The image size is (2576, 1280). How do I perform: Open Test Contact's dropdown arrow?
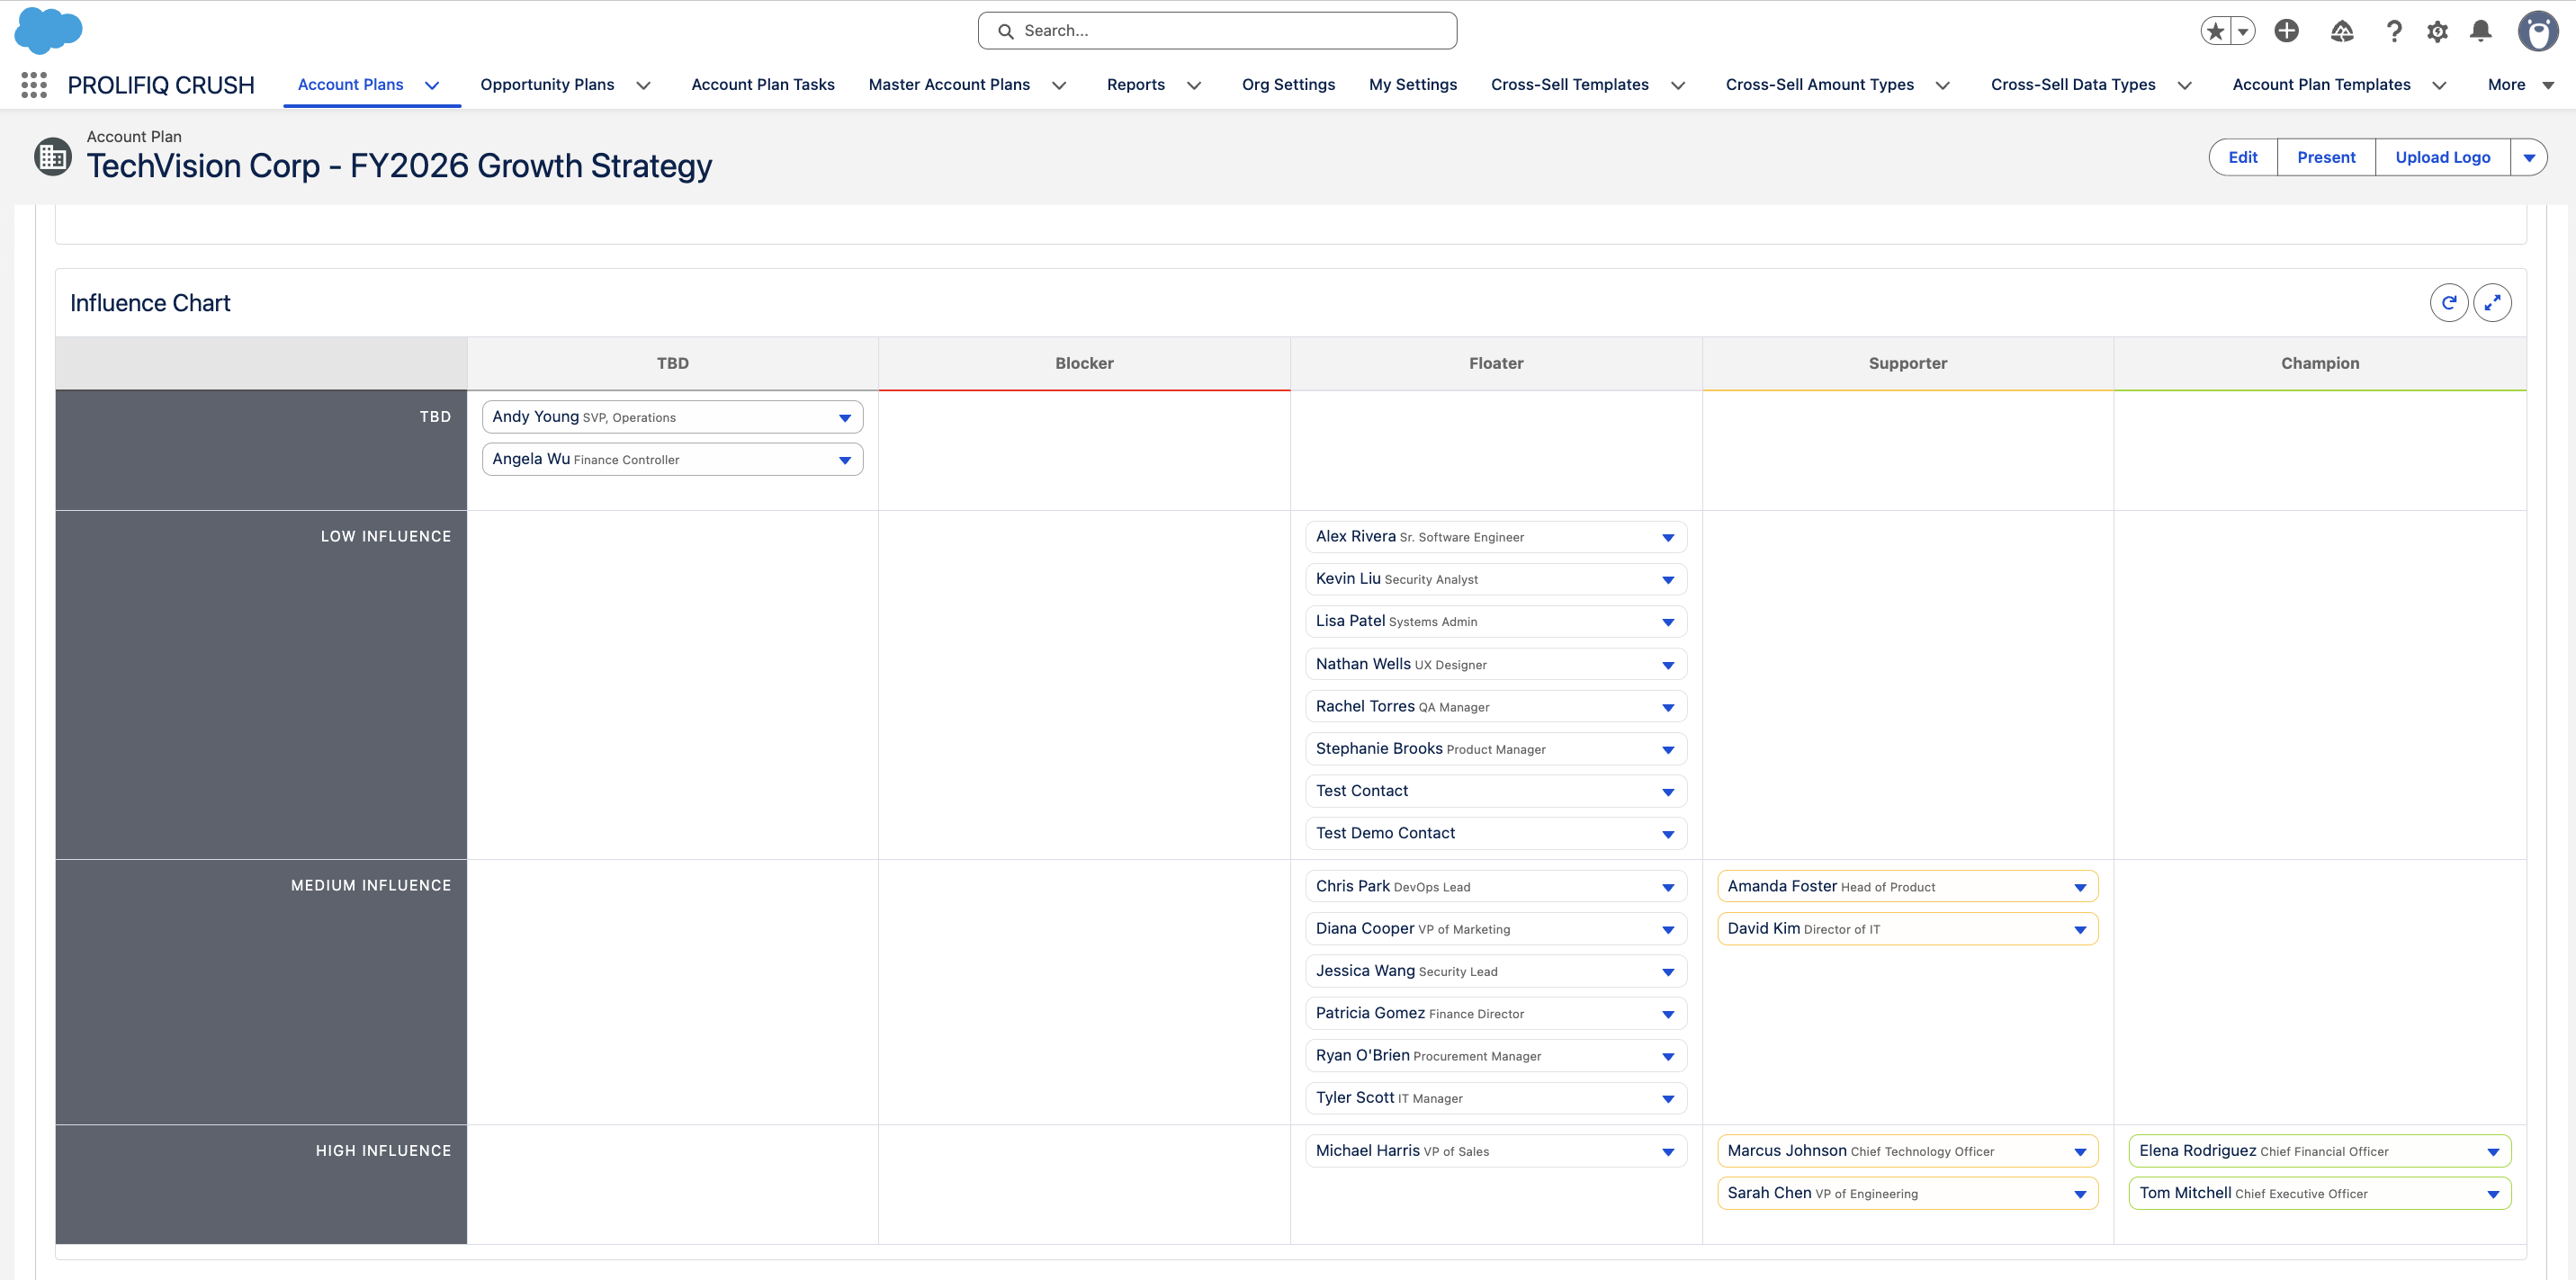click(x=1668, y=792)
